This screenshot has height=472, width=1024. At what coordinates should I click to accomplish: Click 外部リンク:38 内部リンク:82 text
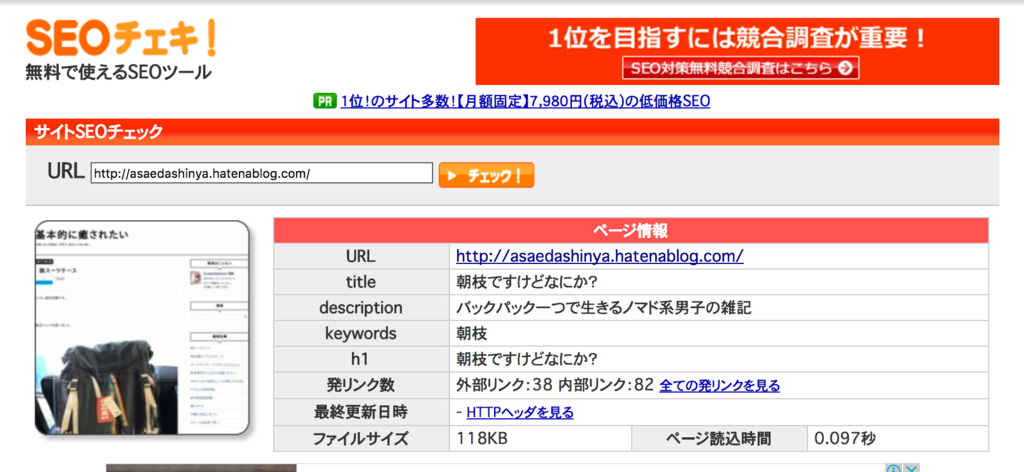(x=555, y=386)
